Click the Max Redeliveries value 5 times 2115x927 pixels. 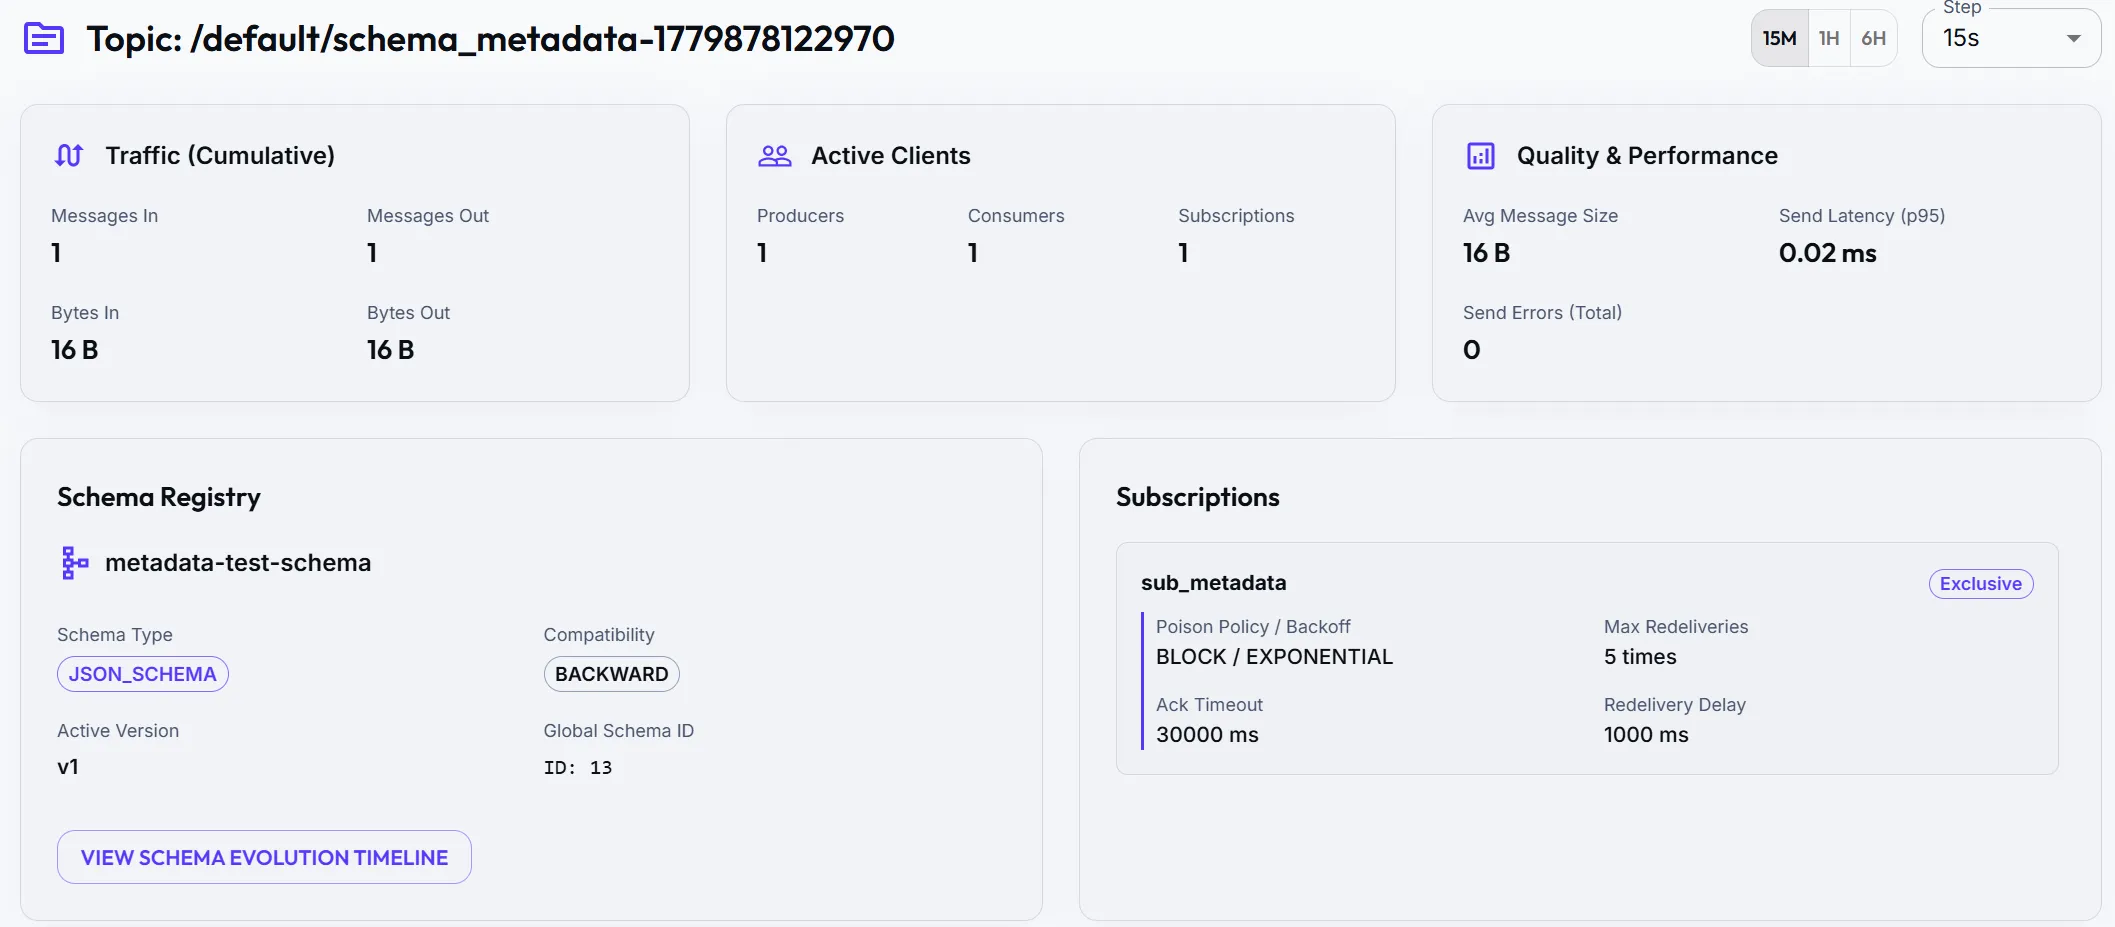pyautogui.click(x=1640, y=657)
